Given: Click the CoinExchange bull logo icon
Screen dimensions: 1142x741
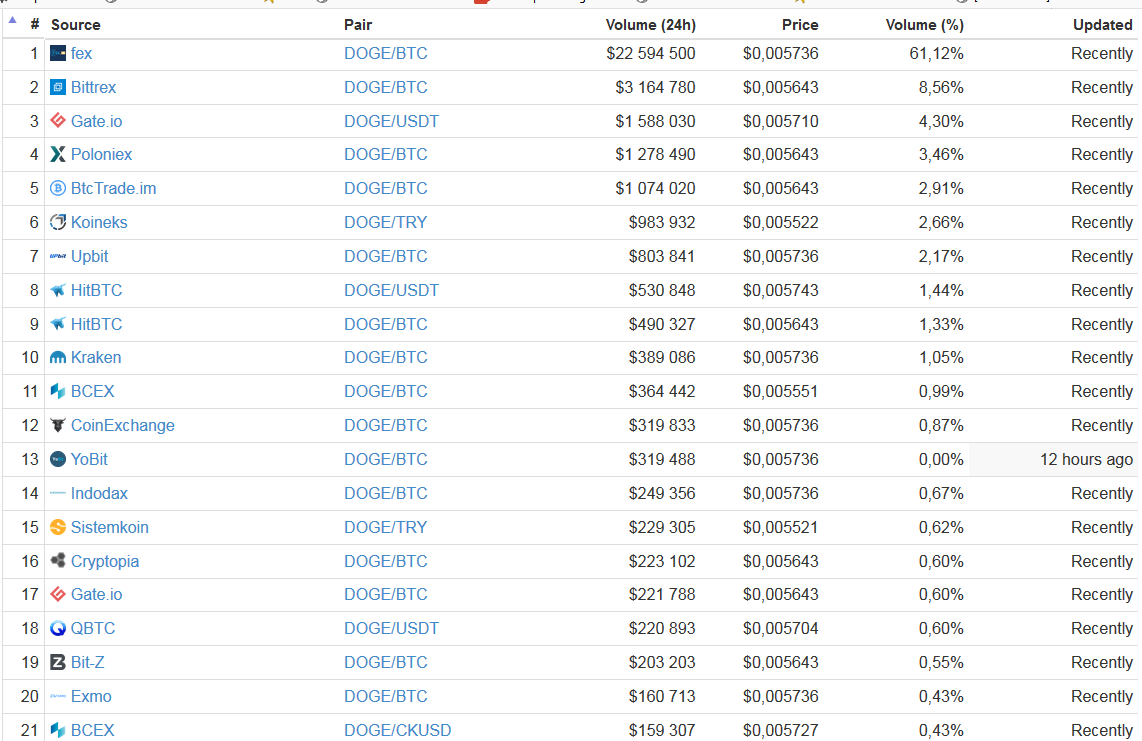Looking at the screenshot, I should pos(58,426).
